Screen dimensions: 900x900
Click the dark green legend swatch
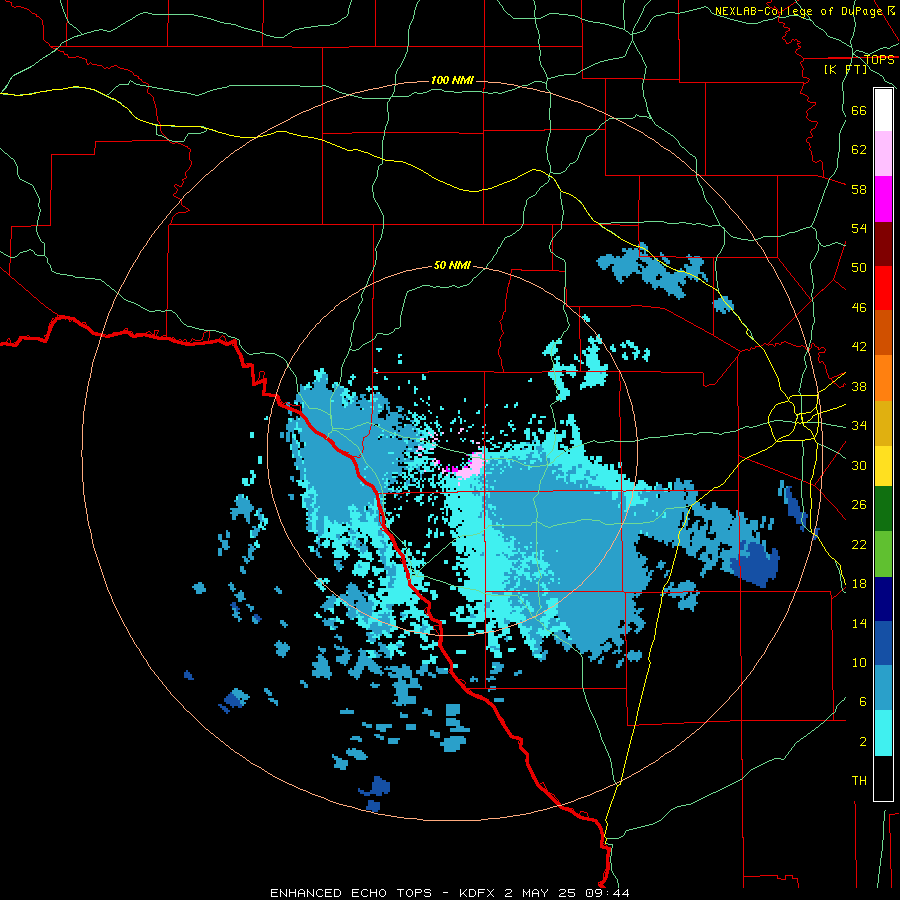point(883,509)
